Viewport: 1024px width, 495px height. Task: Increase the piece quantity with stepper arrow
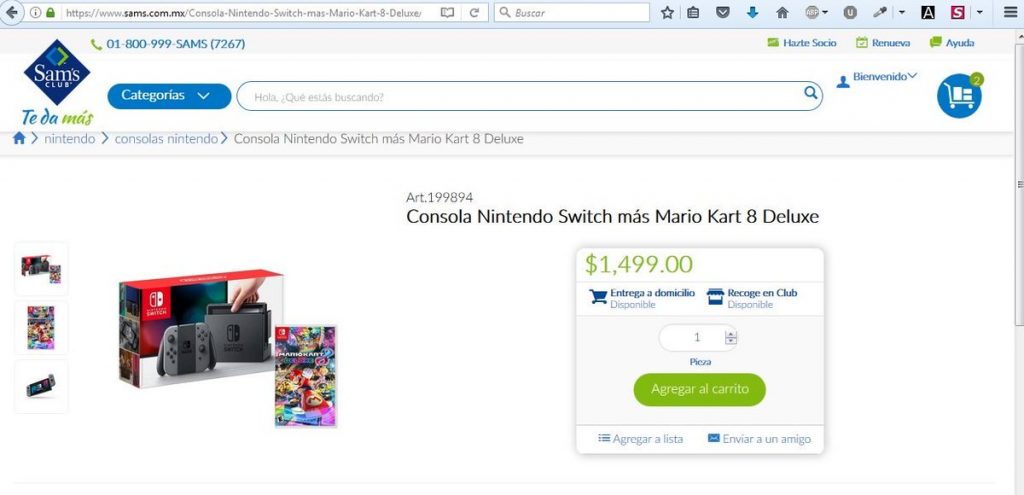(x=731, y=333)
